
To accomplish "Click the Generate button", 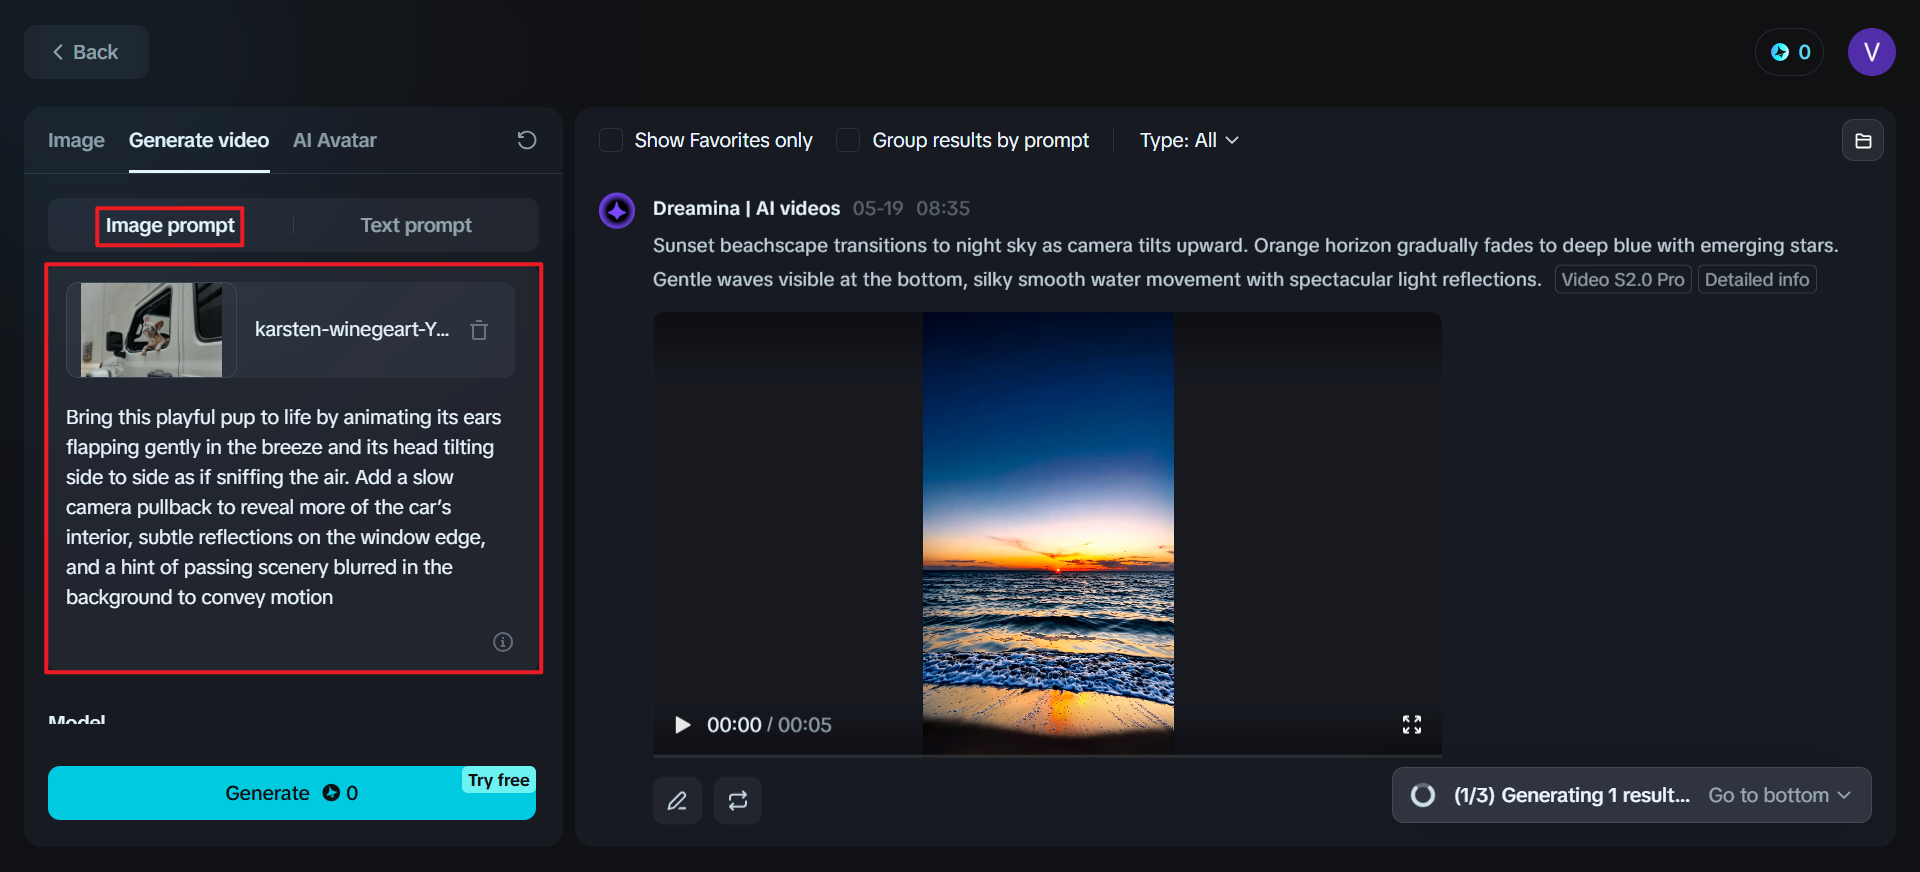I will (x=291, y=793).
